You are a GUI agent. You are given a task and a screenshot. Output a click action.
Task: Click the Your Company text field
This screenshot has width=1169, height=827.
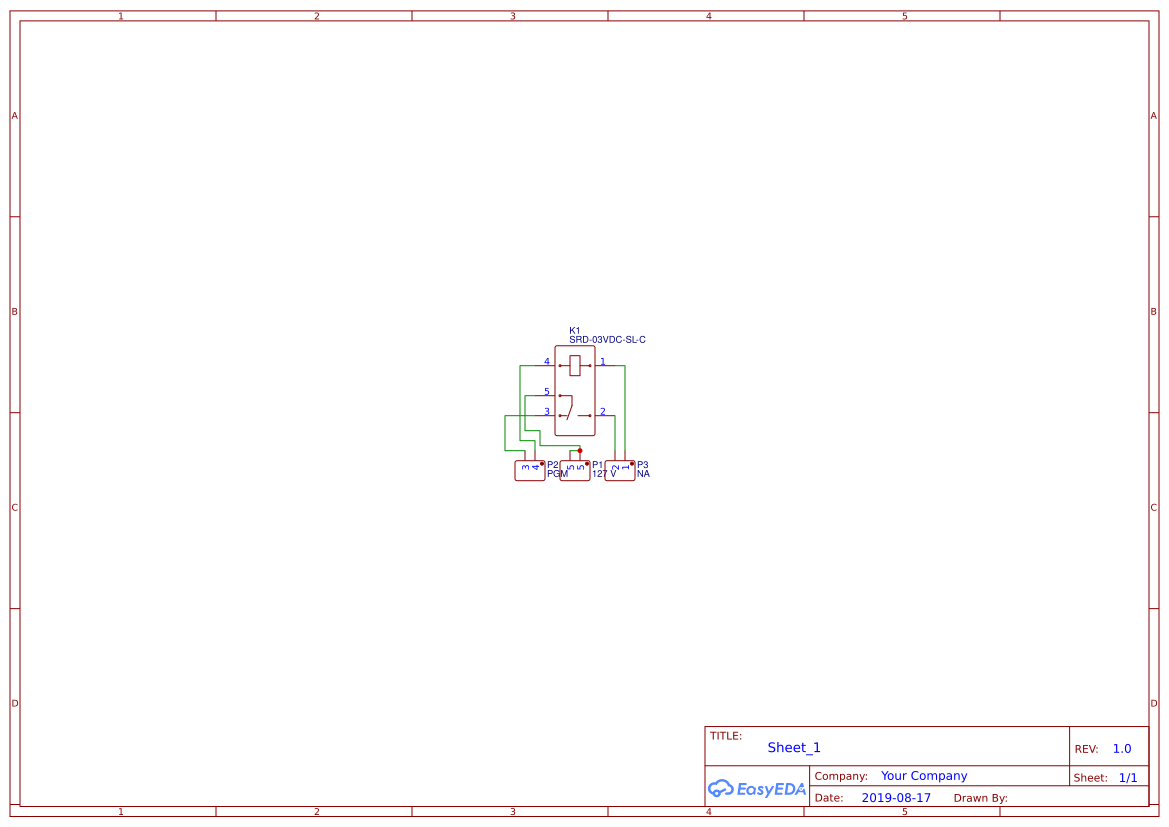[924, 775]
